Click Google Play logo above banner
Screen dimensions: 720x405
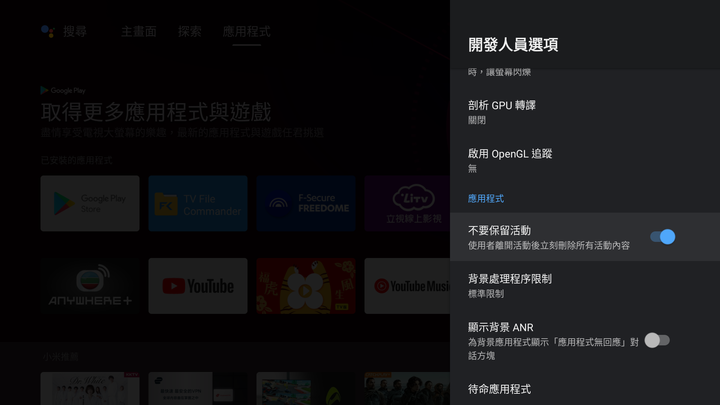pyautogui.click(x=63, y=90)
